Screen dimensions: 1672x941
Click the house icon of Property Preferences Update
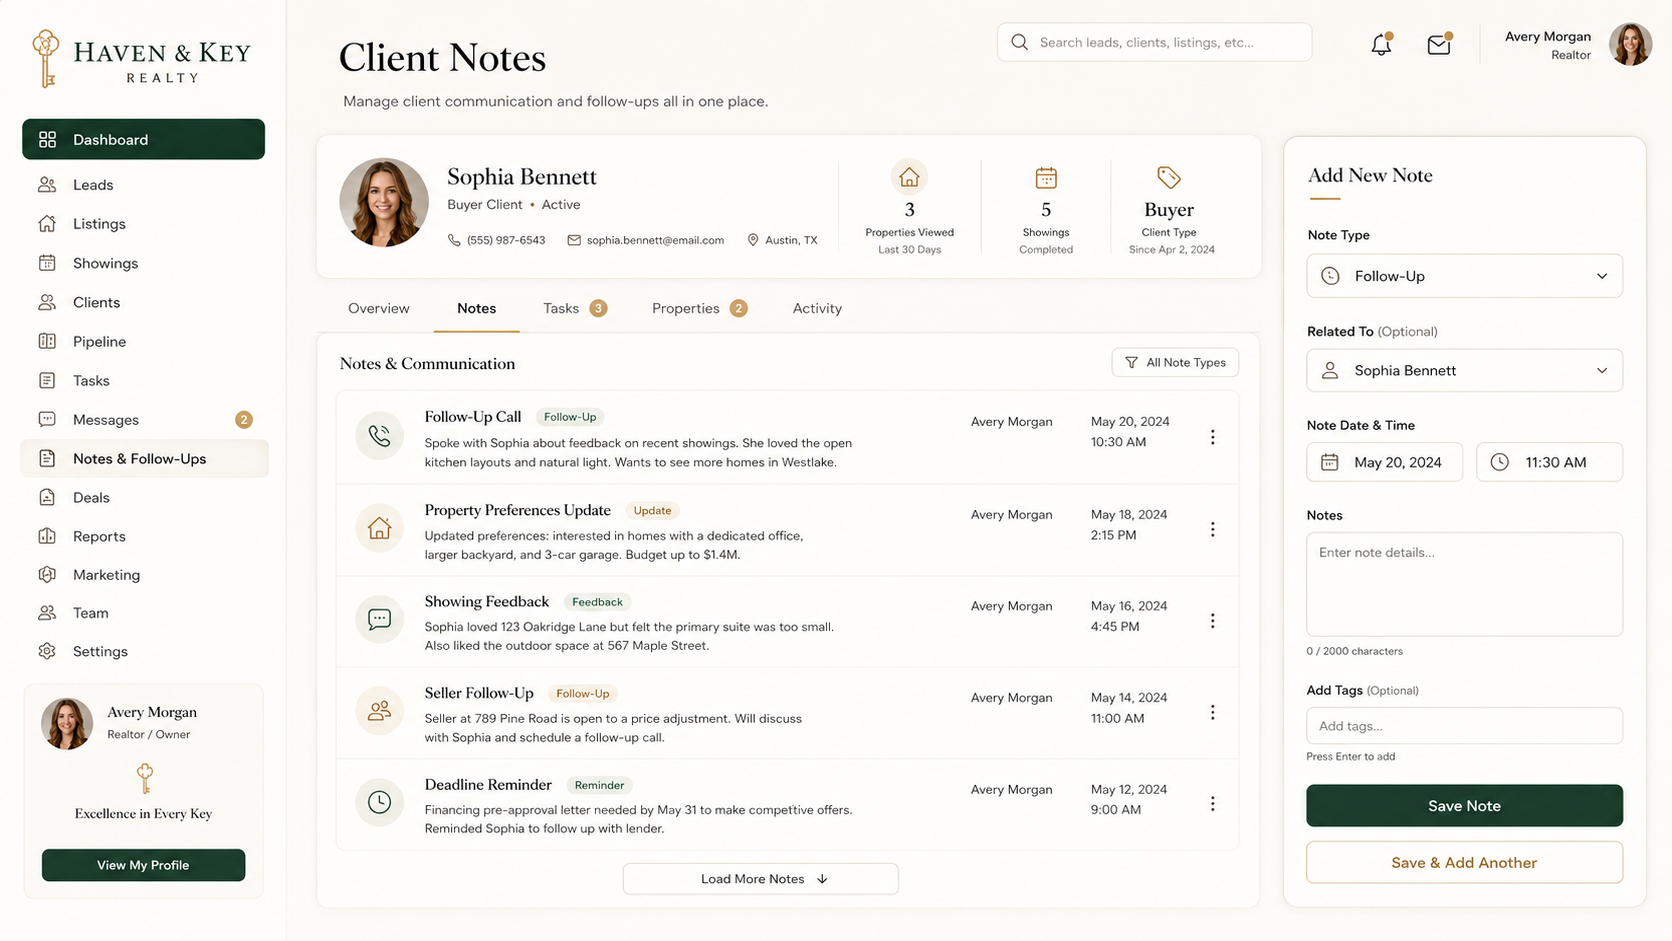pos(379,527)
